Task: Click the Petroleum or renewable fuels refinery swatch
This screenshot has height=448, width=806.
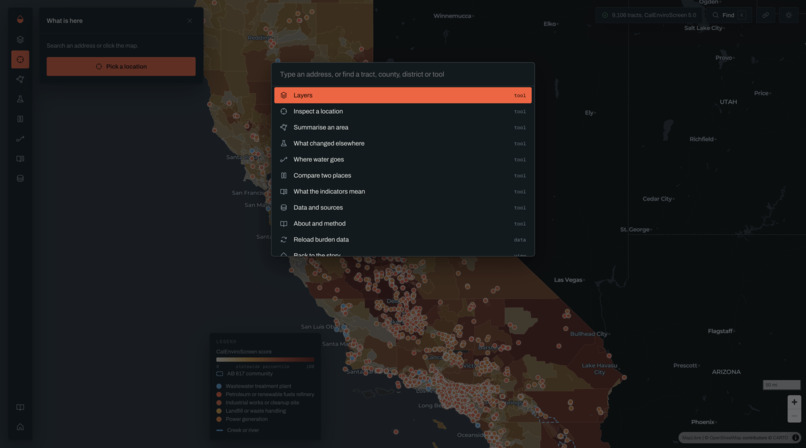Action: click(219, 395)
